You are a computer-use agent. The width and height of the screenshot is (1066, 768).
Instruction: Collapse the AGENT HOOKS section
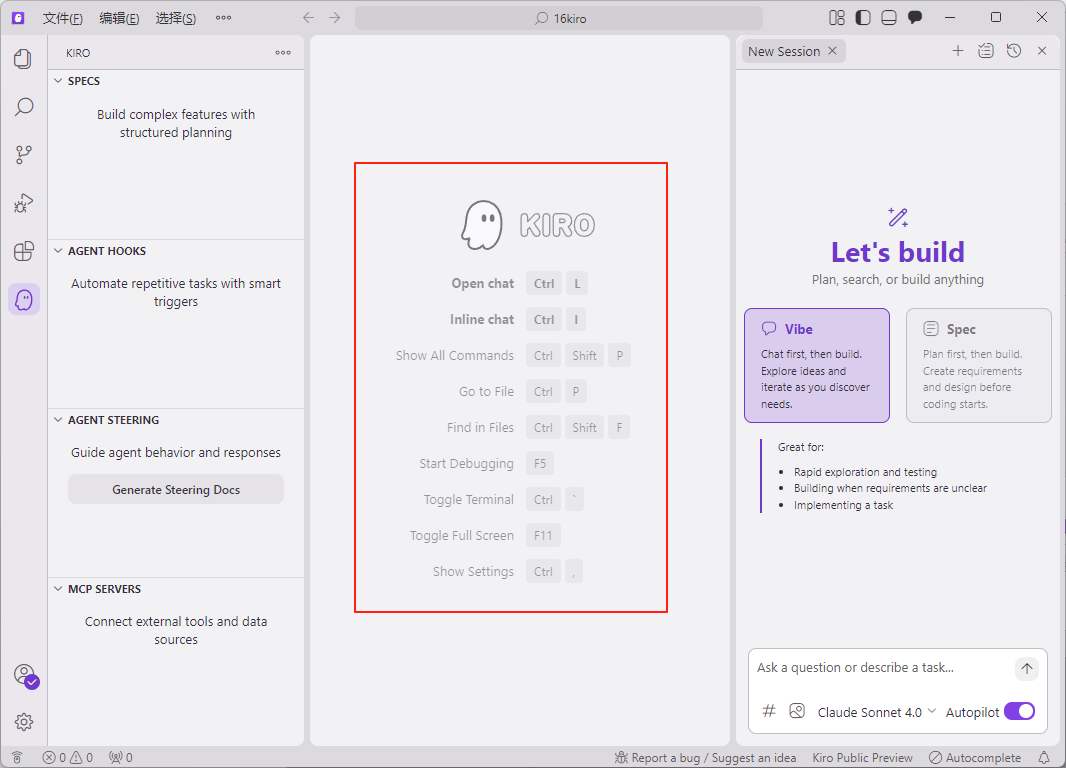pyautogui.click(x=106, y=251)
